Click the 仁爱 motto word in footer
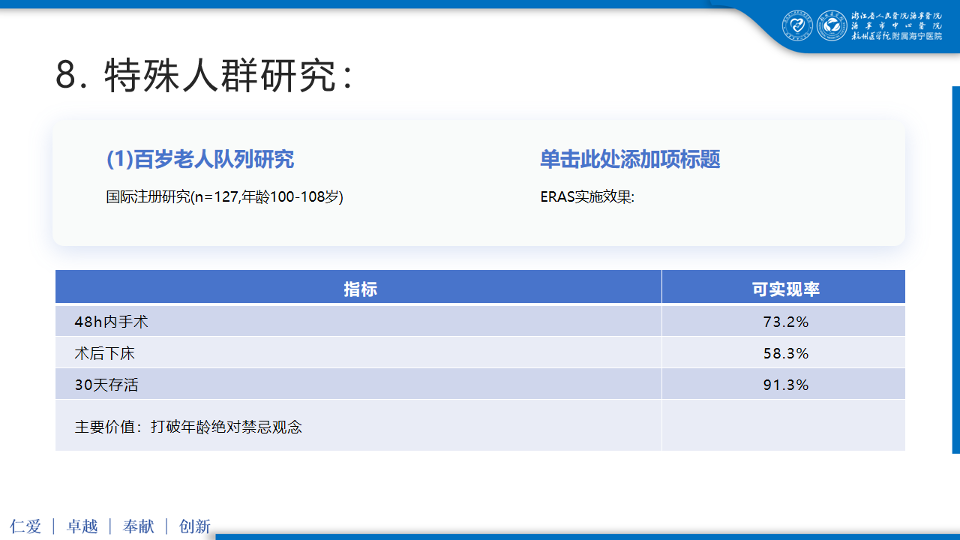The image size is (960, 540). click(x=26, y=526)
